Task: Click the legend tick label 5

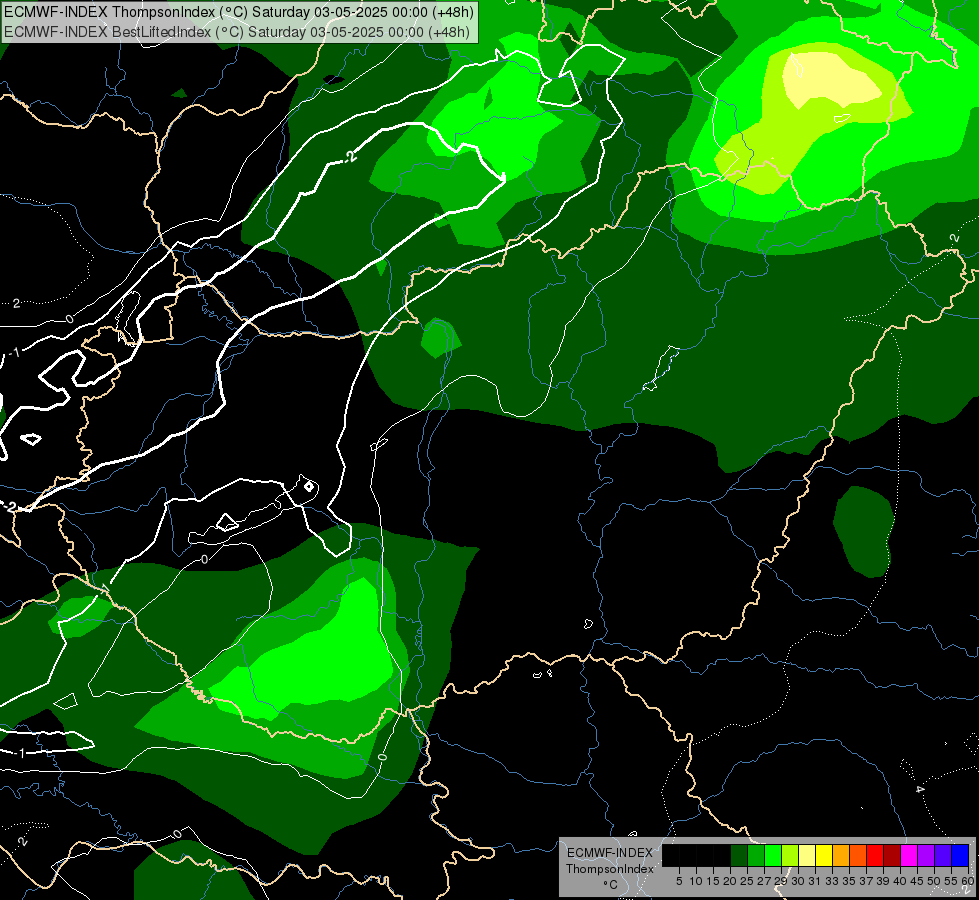Action: [679, 881]
